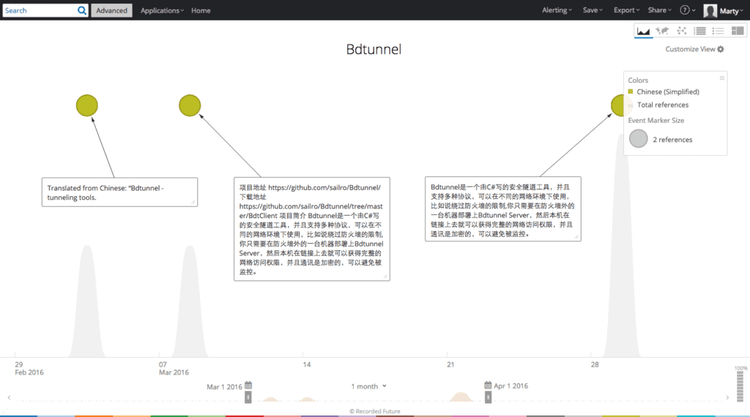Toggle Total references legend entry
Viewport: 750px width, 417px height.
tap(662, 104)
